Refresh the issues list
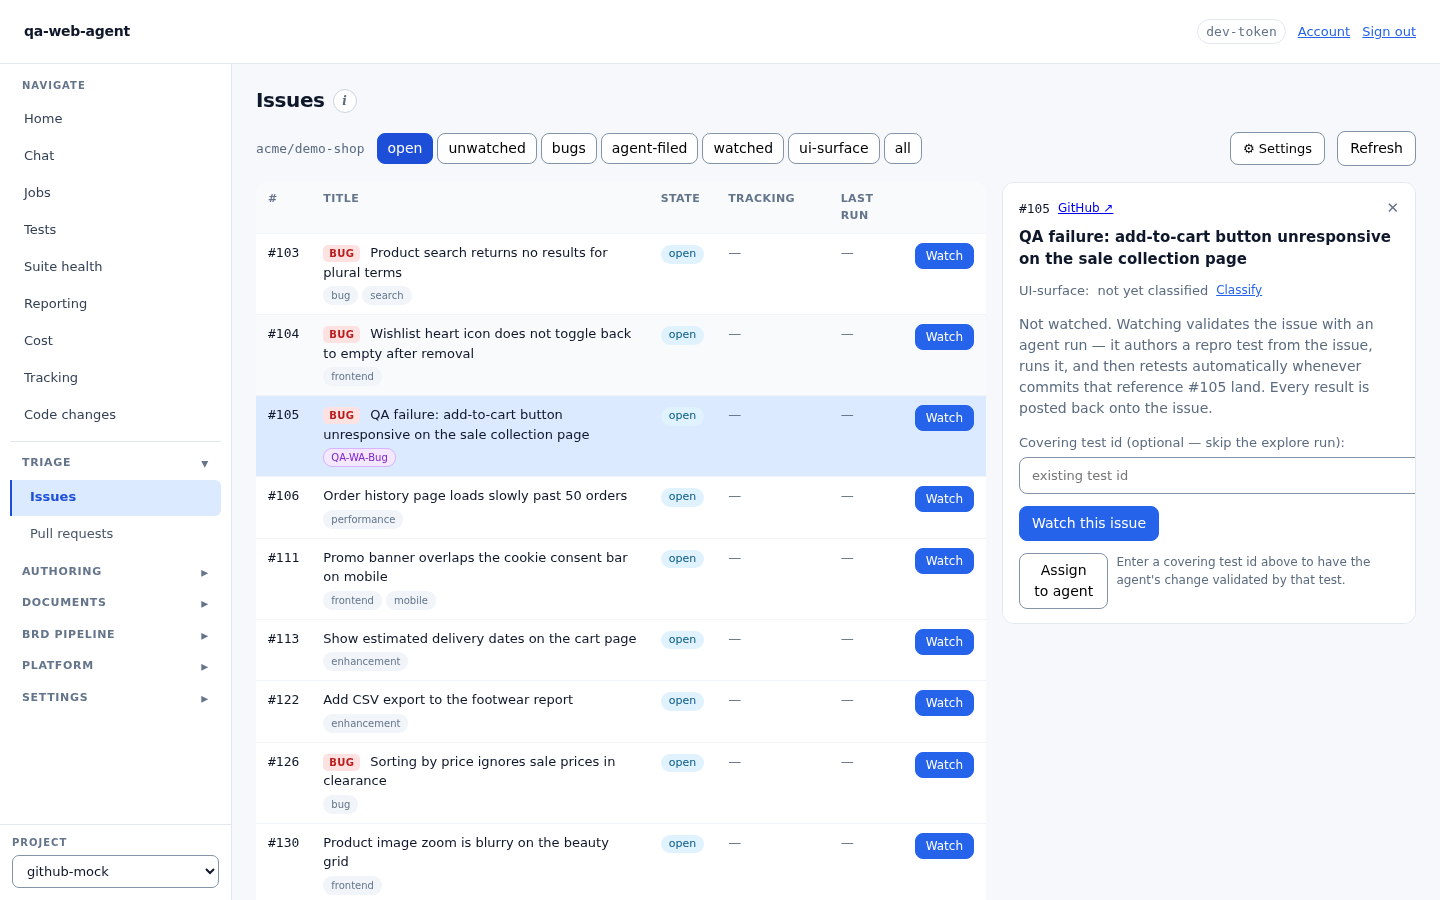 [x=1376, y=148]
